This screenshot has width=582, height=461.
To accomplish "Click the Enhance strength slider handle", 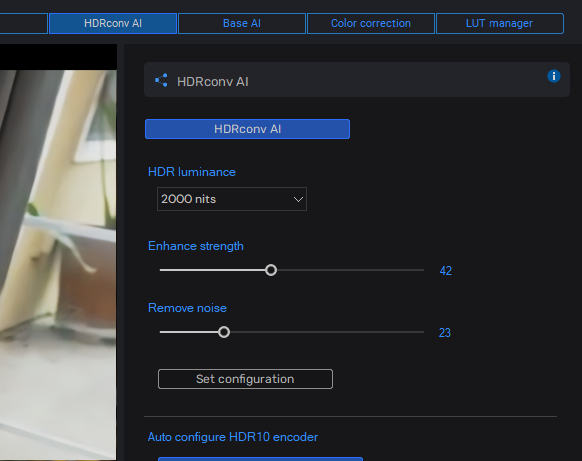I will [271, 270].
